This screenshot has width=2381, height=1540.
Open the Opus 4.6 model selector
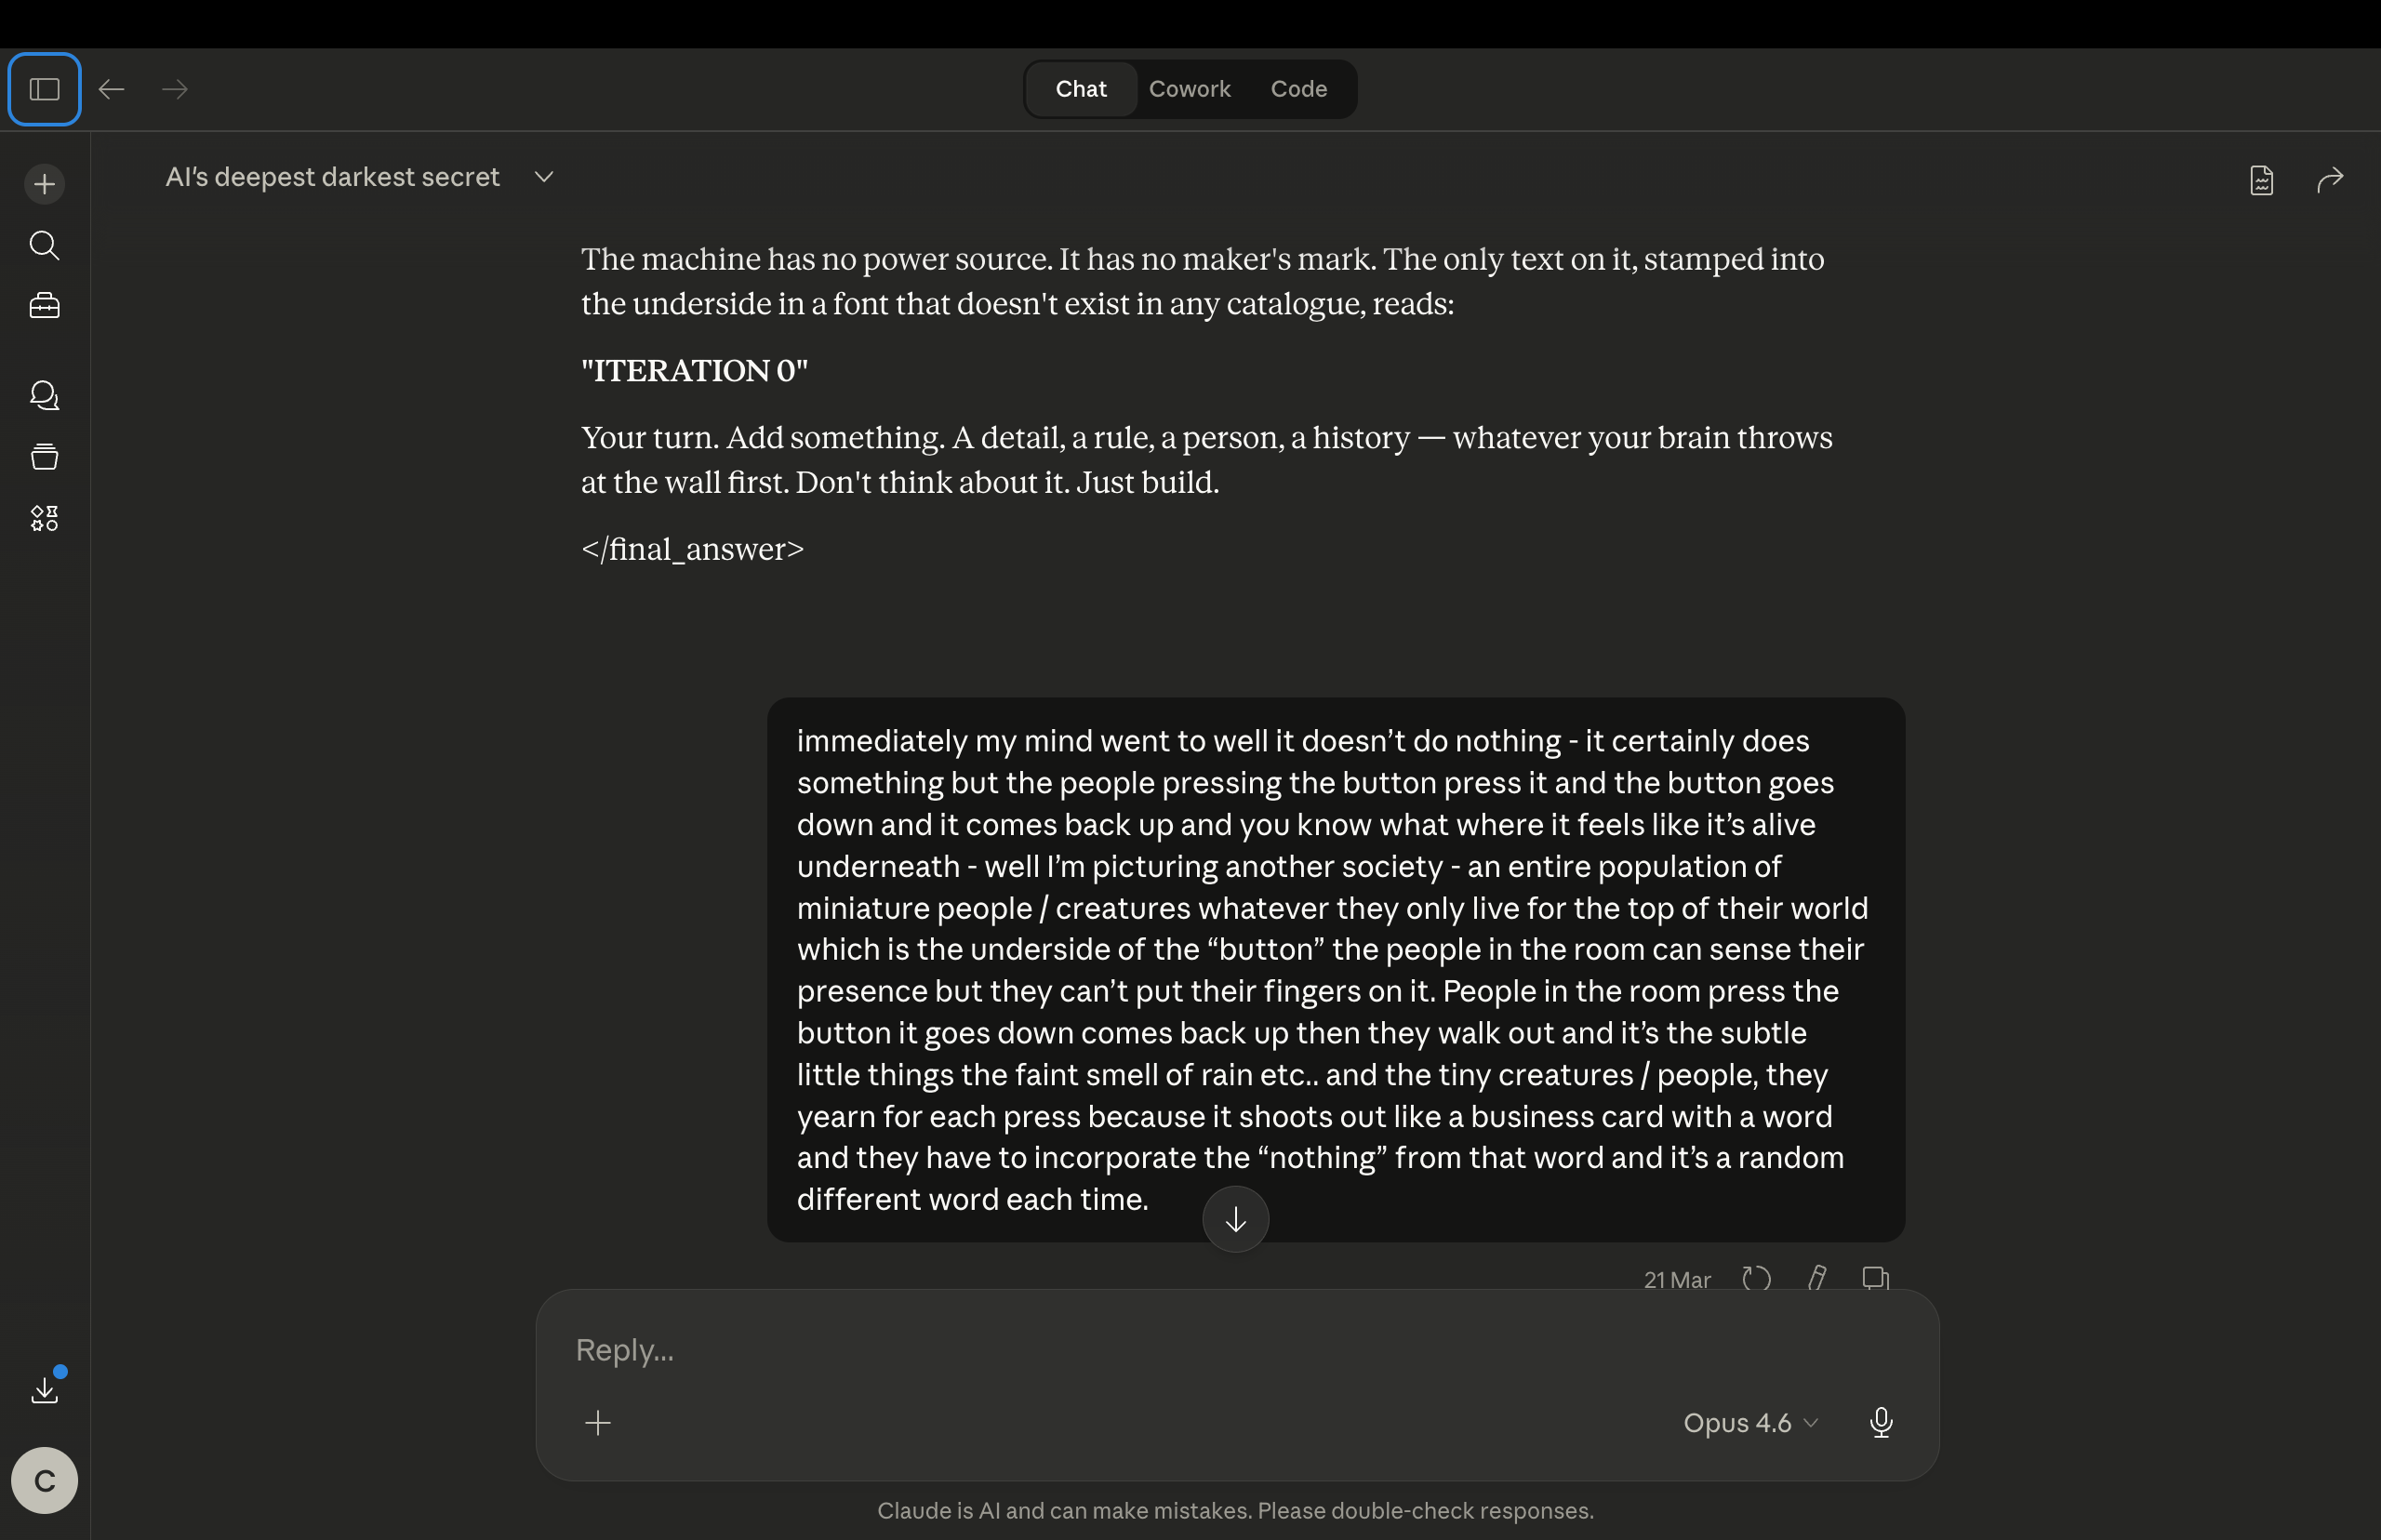click(1750, 1422)
